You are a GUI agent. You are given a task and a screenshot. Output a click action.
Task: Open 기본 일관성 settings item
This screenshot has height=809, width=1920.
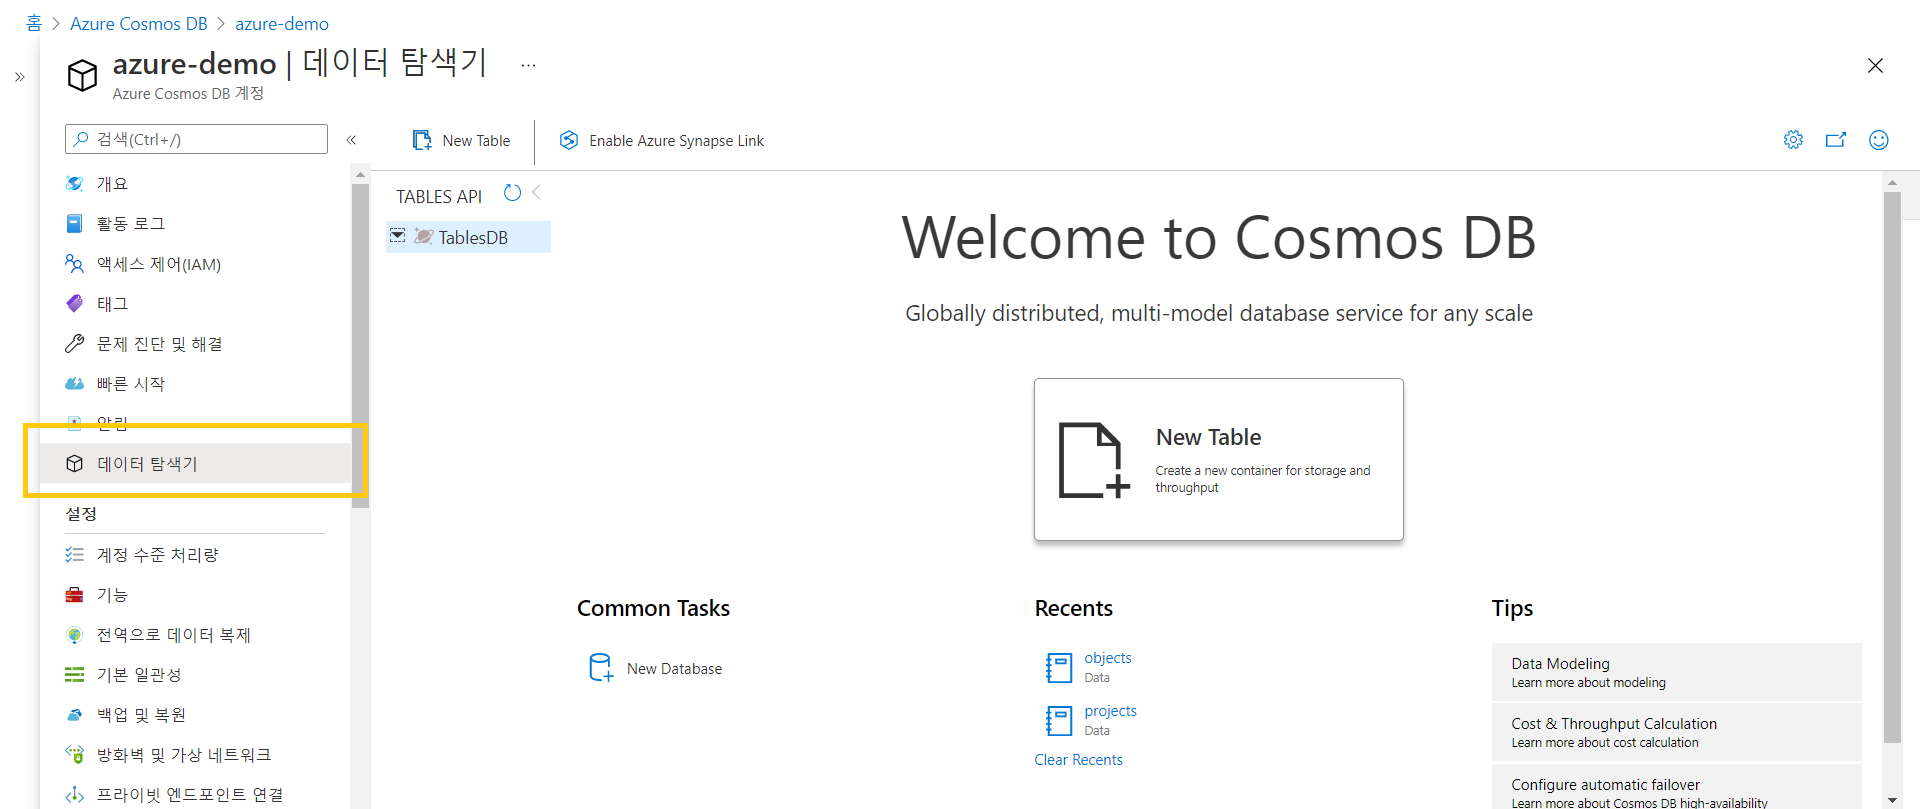(195, 675)
